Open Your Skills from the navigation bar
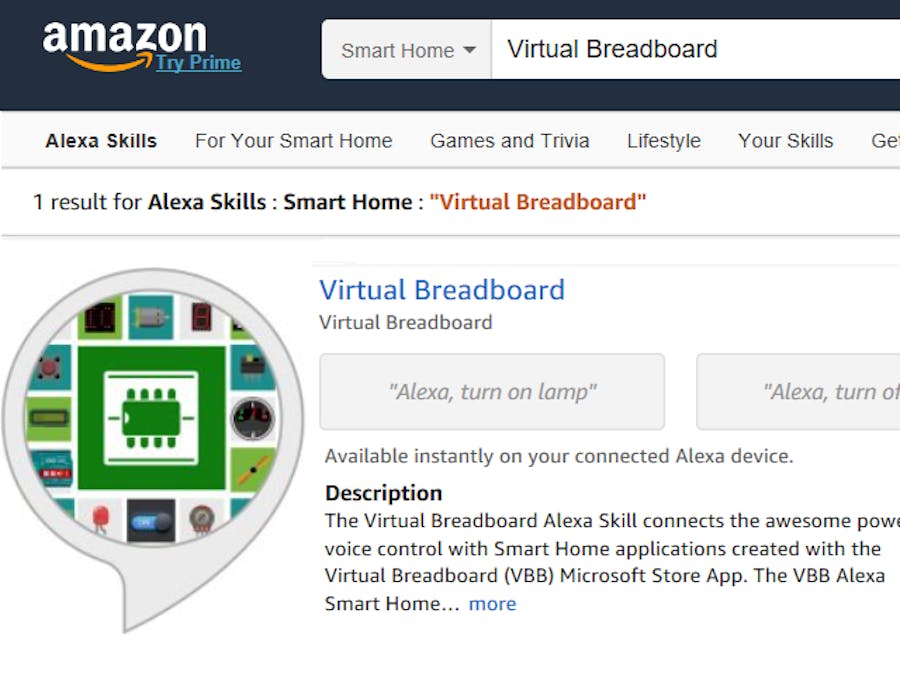 pyautogui.click(x=785, y=141)
